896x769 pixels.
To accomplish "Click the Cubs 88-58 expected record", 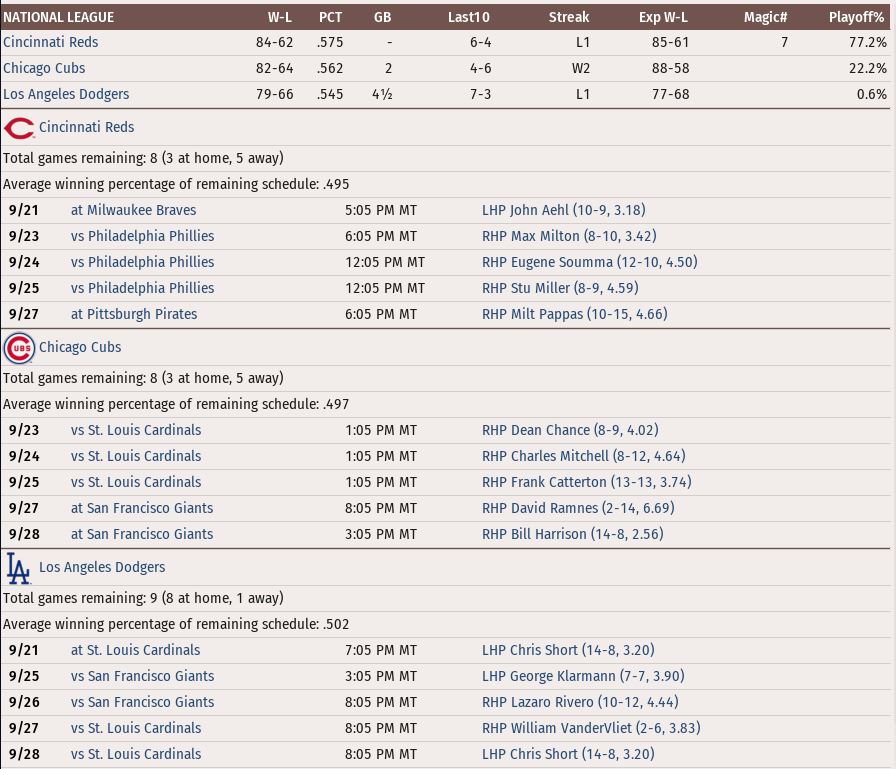I will [x=670, y=68].
